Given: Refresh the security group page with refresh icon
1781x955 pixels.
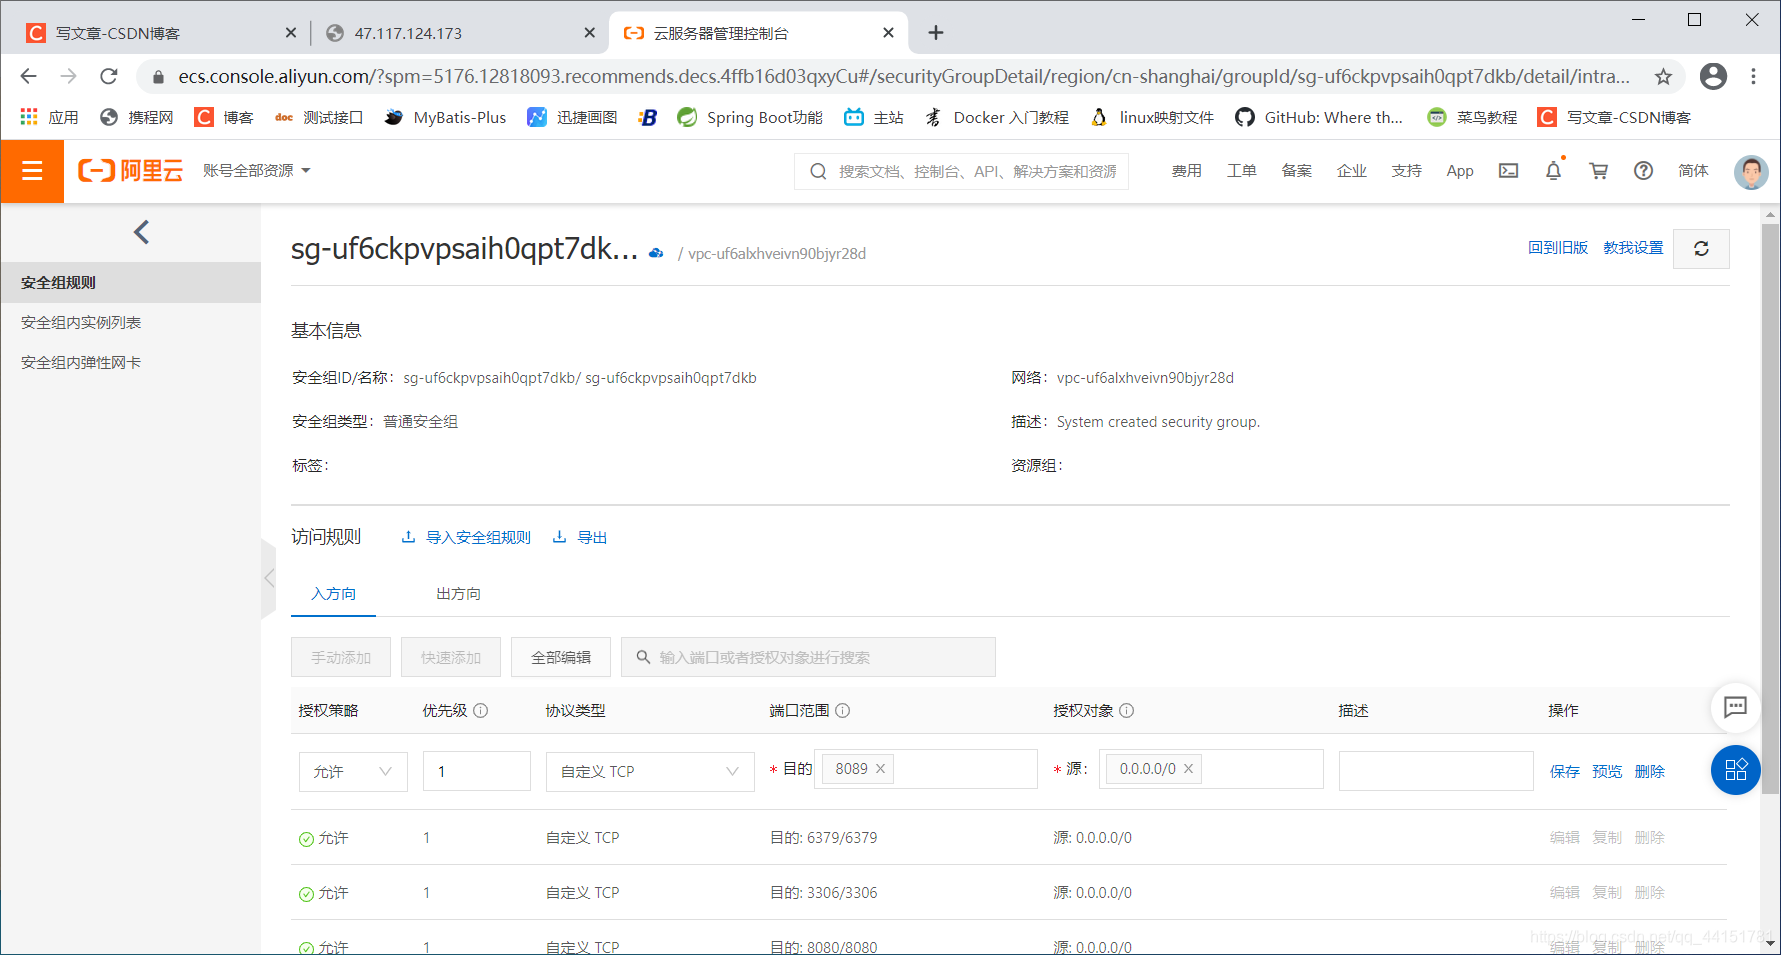Looking at the screenshot, I should pos(1701,248).
